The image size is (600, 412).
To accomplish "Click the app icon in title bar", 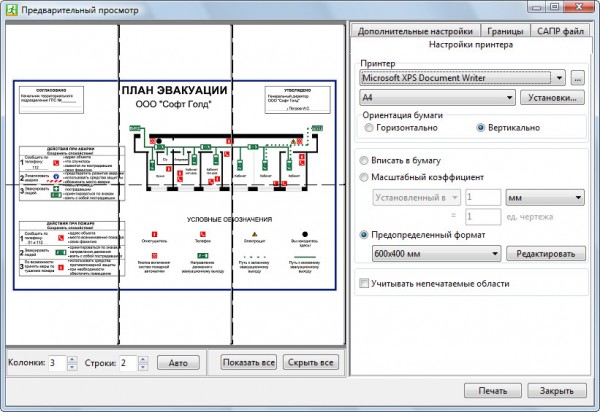I will [x=12, y=9].
